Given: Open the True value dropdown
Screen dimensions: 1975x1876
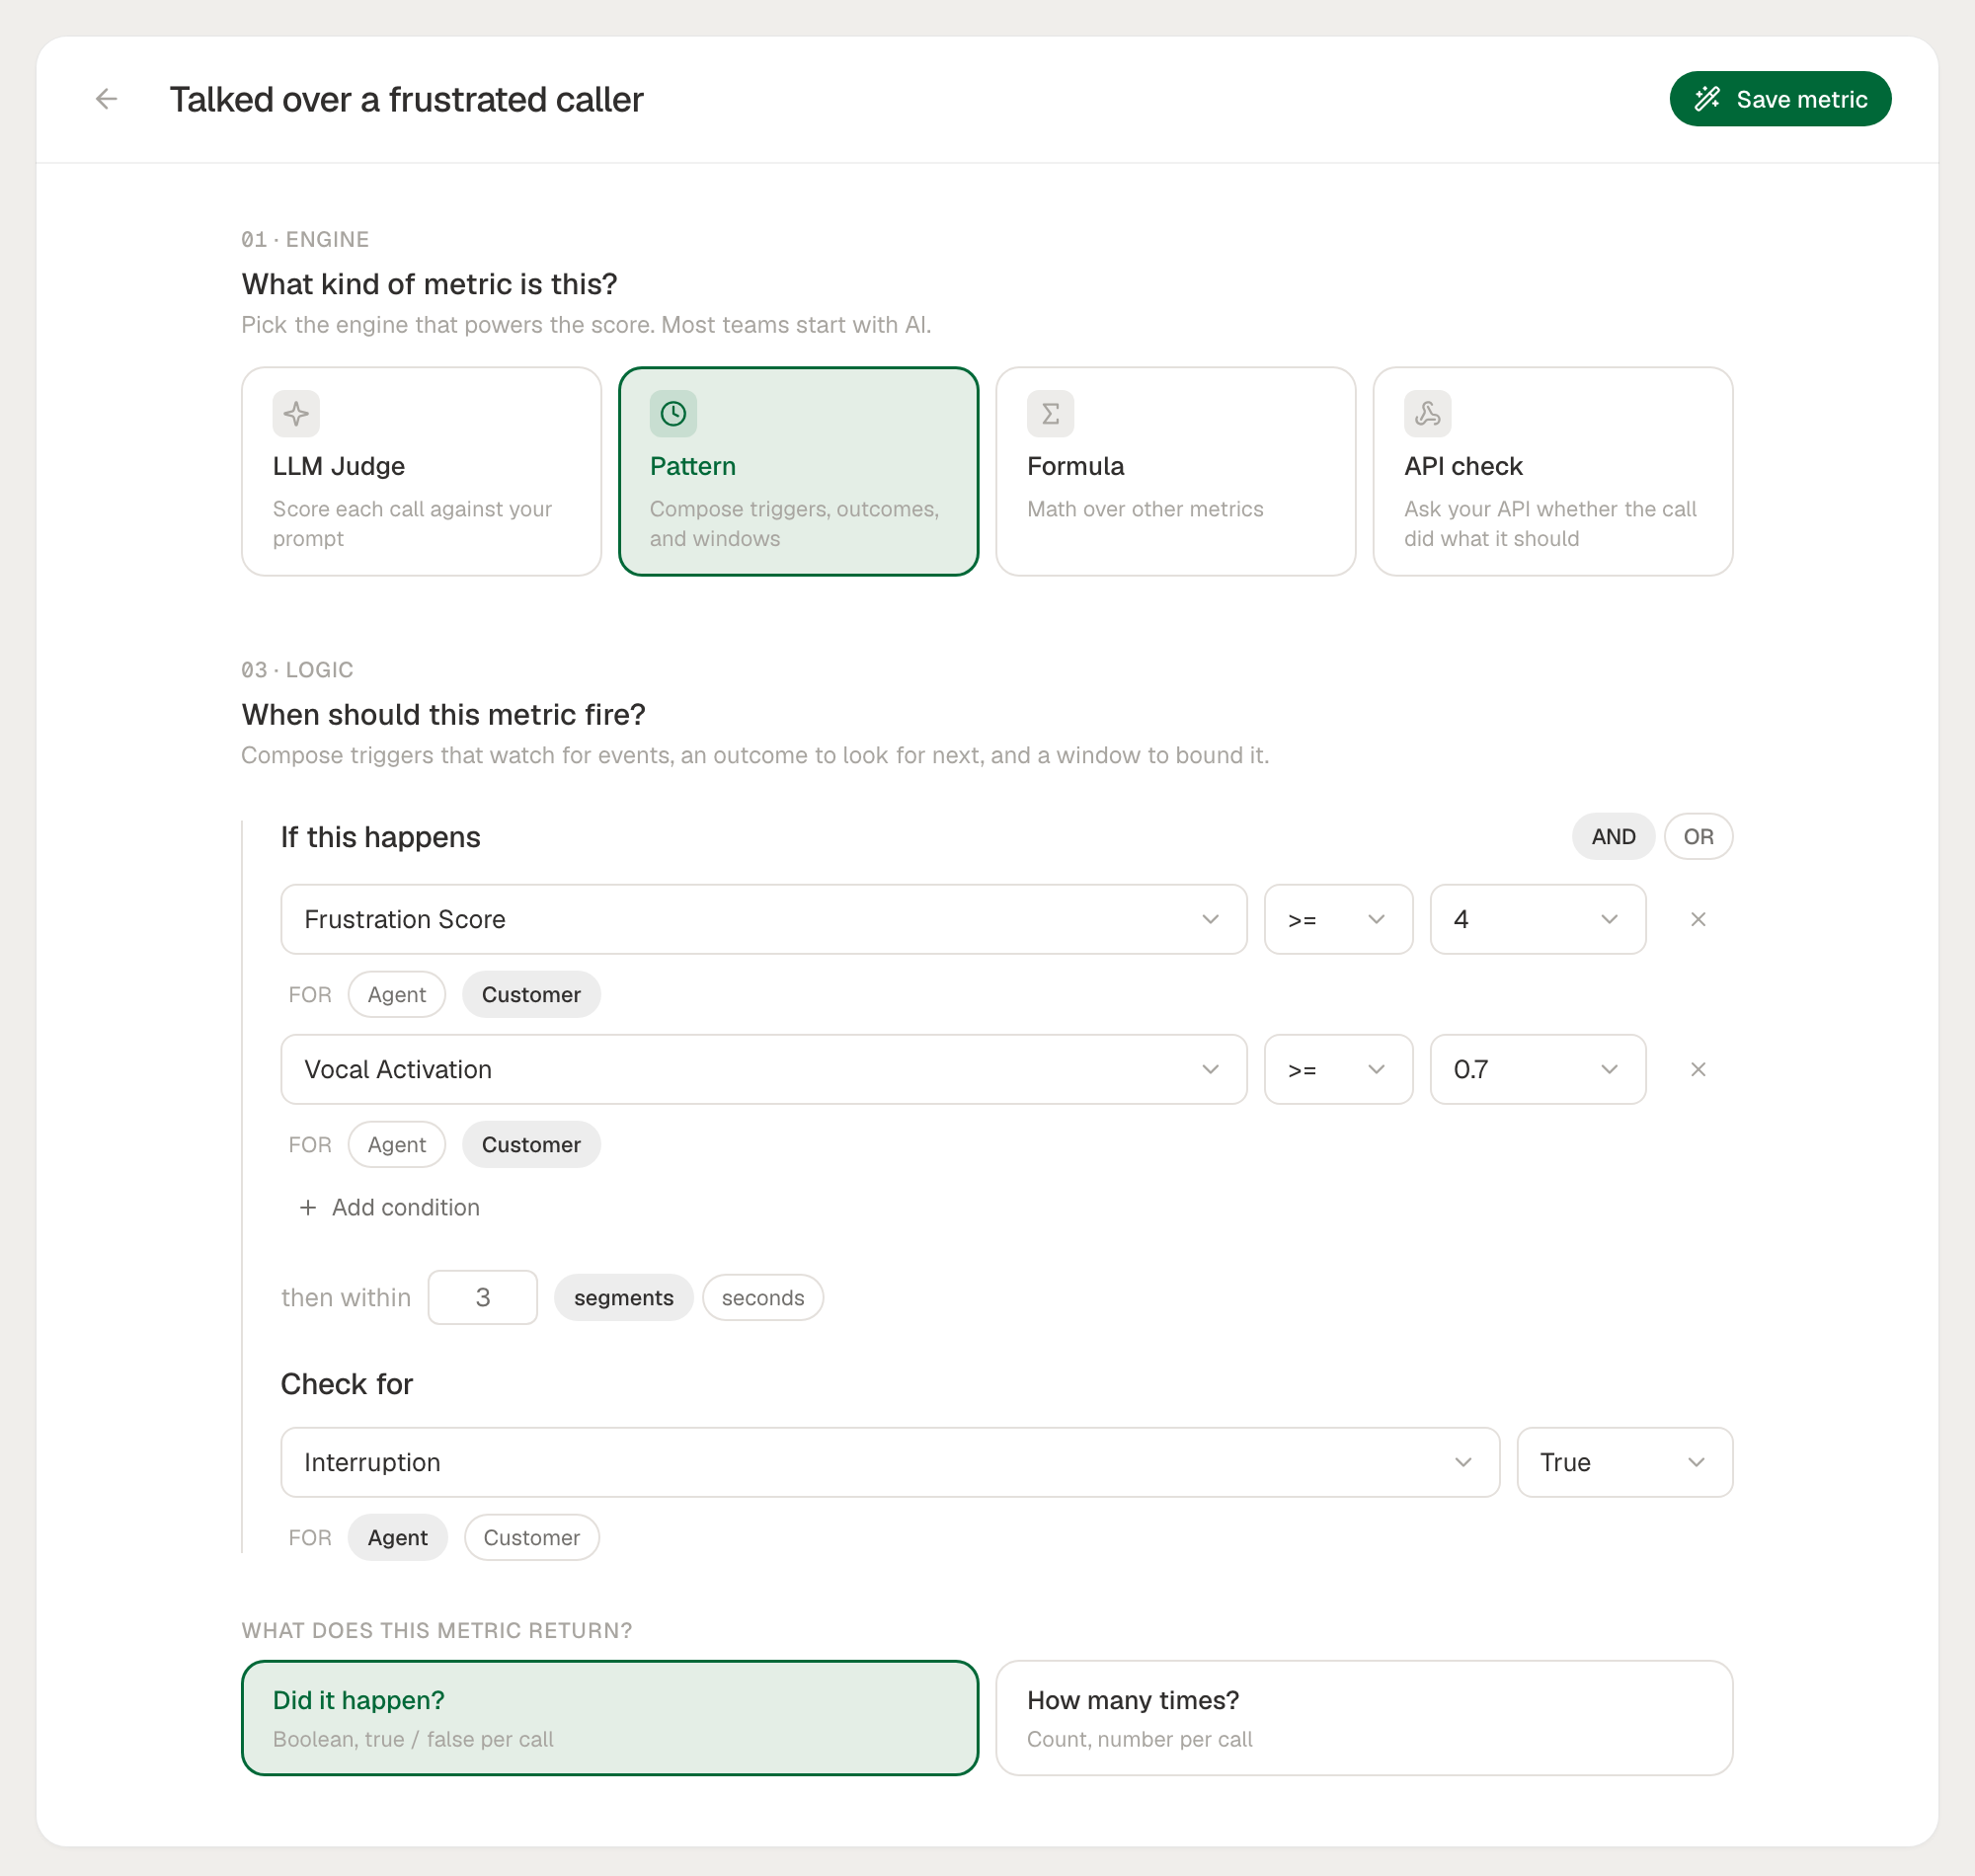Looking at the screenshot, I should click(x=1623, y=1462).
